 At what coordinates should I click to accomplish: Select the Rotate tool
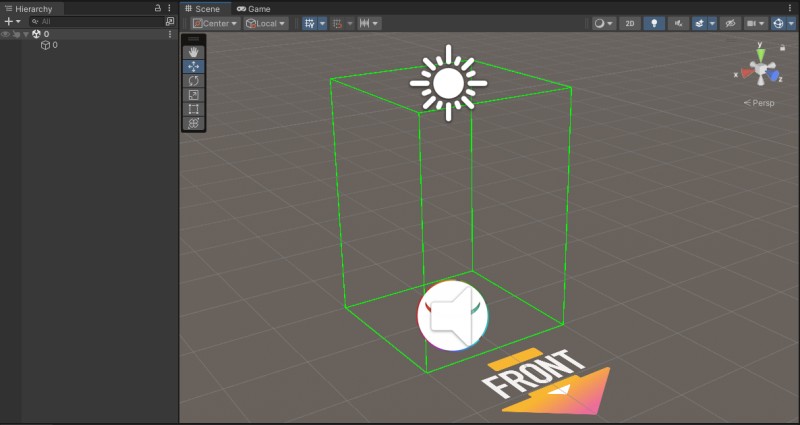pyautogui.click(x=194, y=80)
